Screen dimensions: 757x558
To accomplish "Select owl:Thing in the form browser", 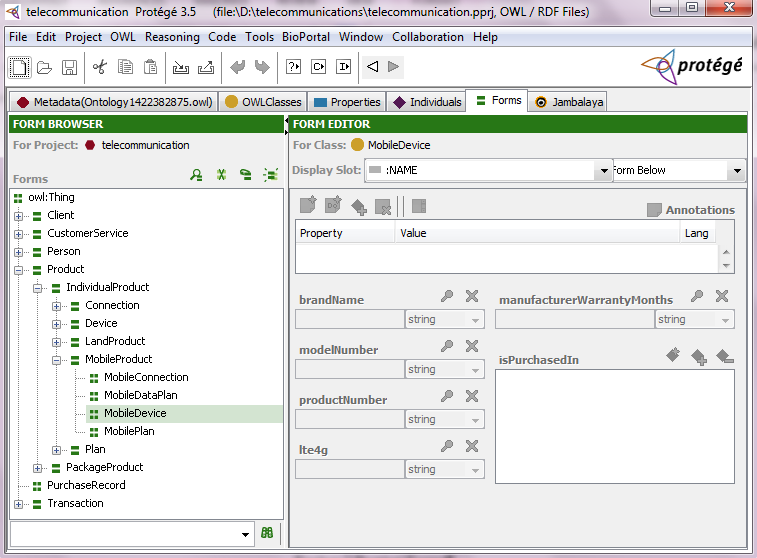I will point(51,197).
